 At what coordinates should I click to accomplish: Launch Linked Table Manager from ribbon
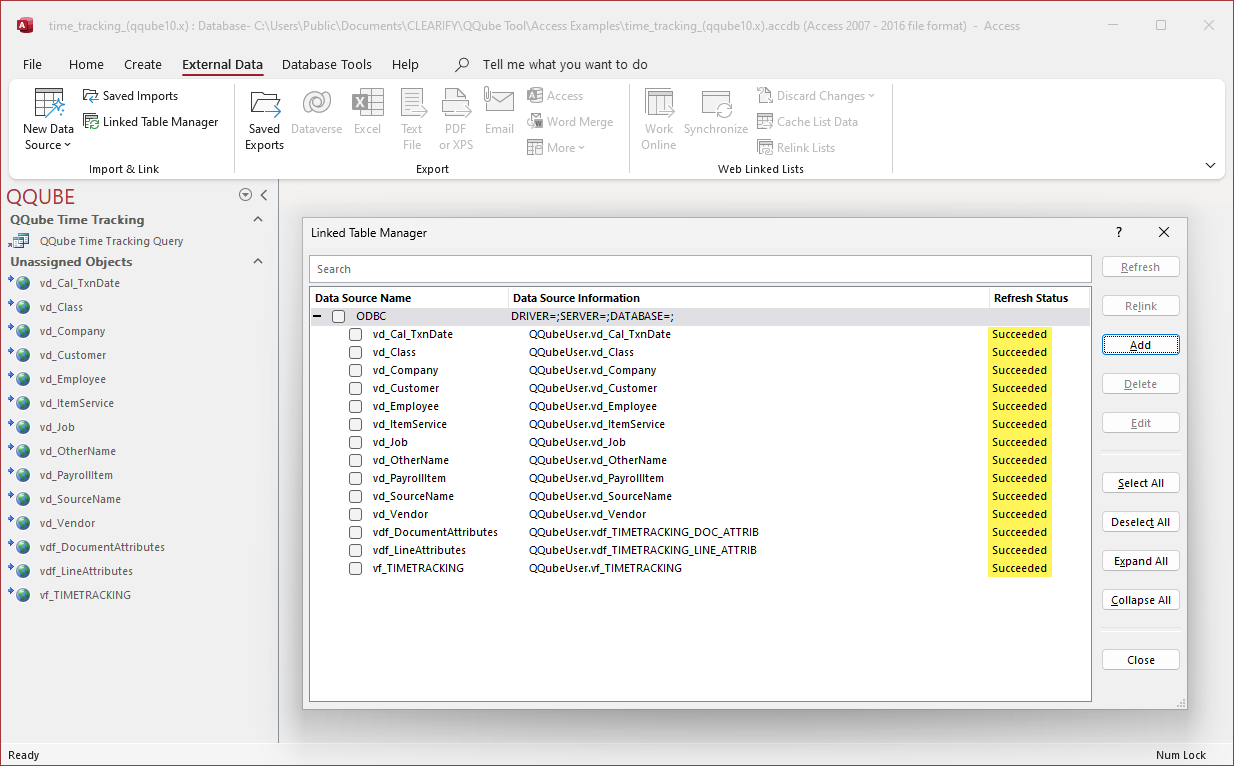[150, 122]
